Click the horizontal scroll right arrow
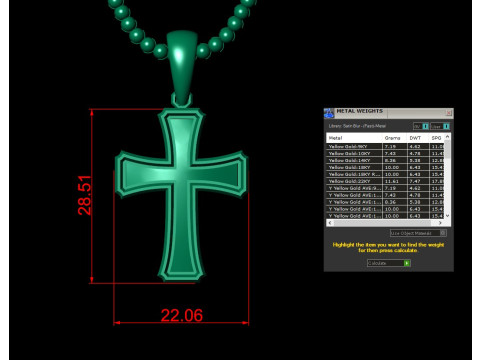480x360 pixels. point(440,223)
